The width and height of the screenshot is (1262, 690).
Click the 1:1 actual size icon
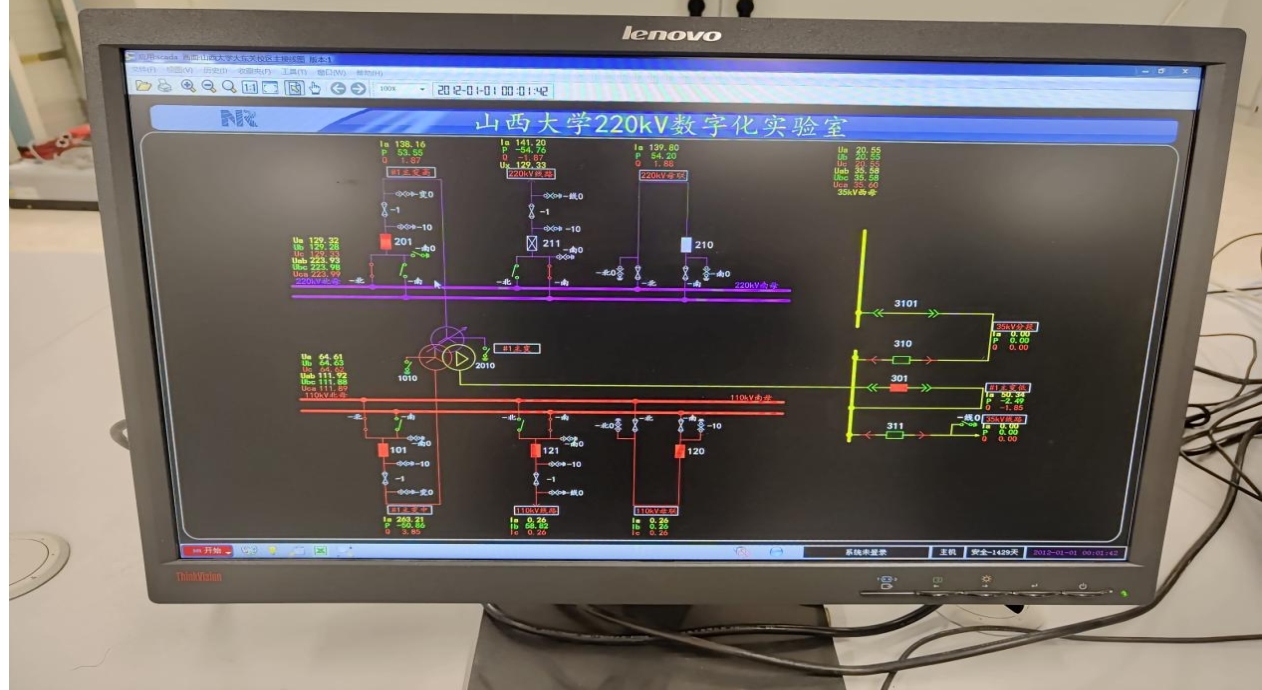coord(250,88)
